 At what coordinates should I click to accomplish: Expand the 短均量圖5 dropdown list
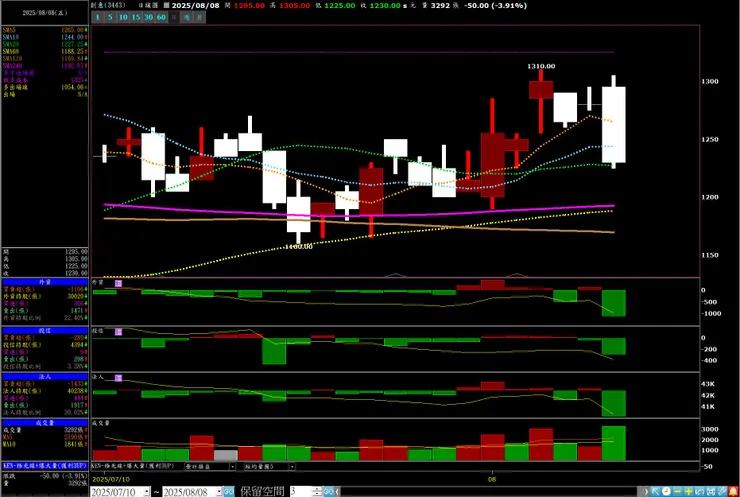coord(292,466)
